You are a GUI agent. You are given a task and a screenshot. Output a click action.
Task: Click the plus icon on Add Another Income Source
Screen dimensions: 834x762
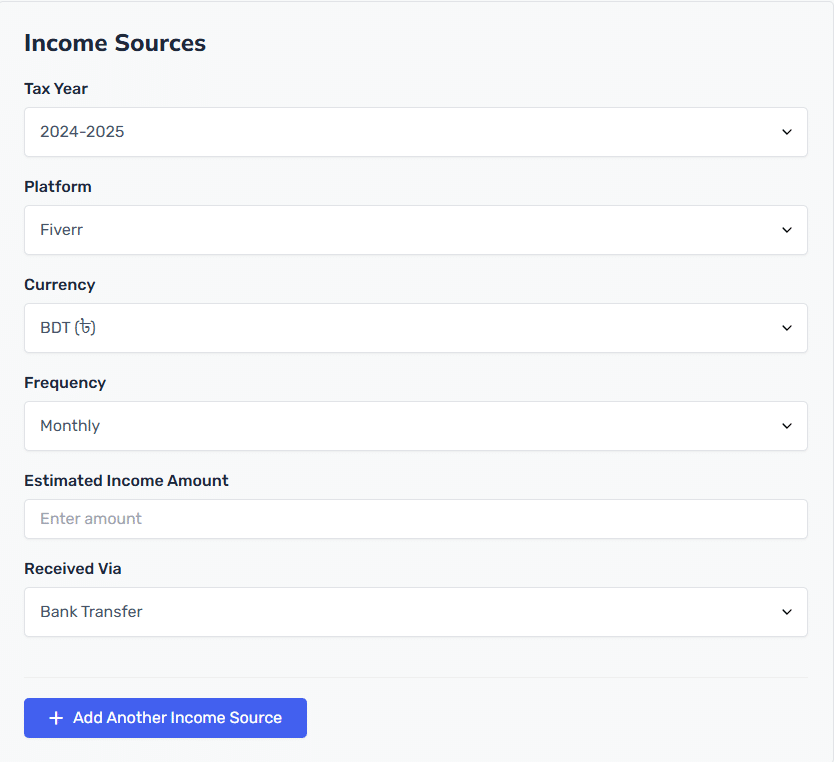coord(56,718)
